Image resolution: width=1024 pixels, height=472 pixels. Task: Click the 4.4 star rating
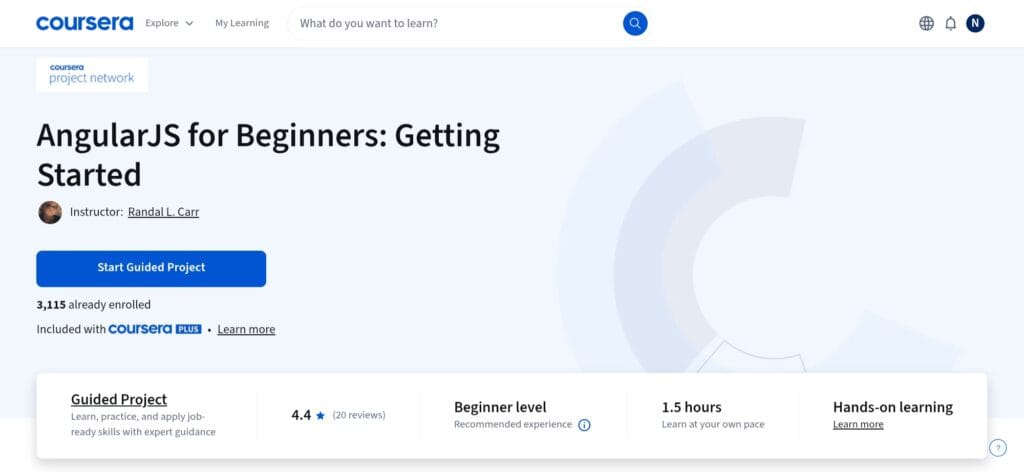(x=308, y=414)
